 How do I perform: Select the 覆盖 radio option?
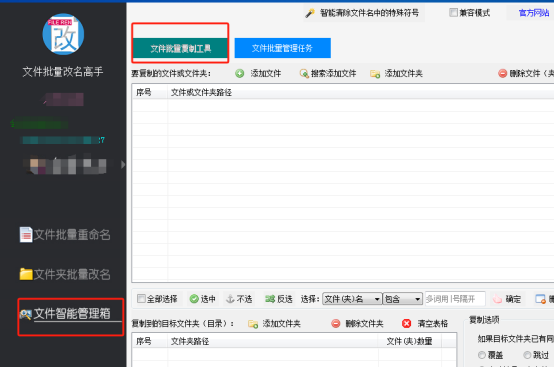482,355
